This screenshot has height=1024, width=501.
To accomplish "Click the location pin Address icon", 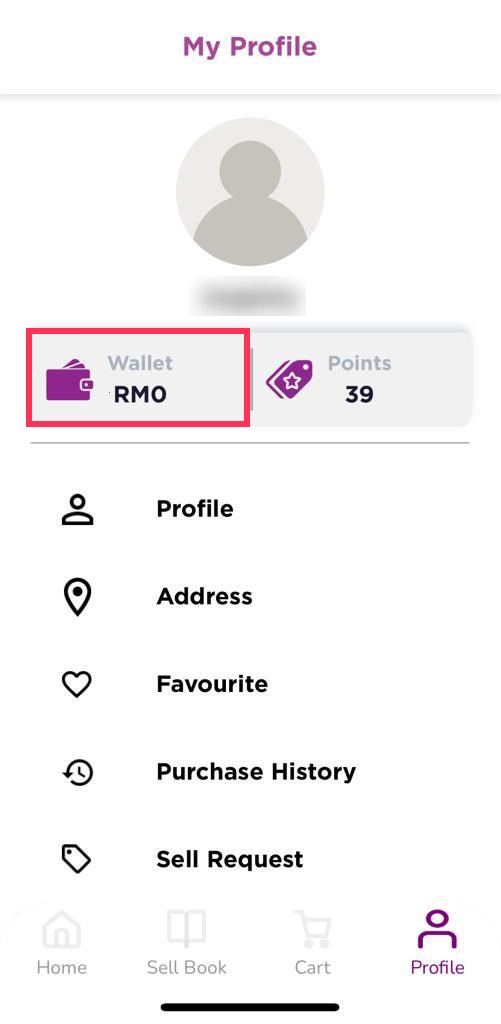I will [78, 598].
